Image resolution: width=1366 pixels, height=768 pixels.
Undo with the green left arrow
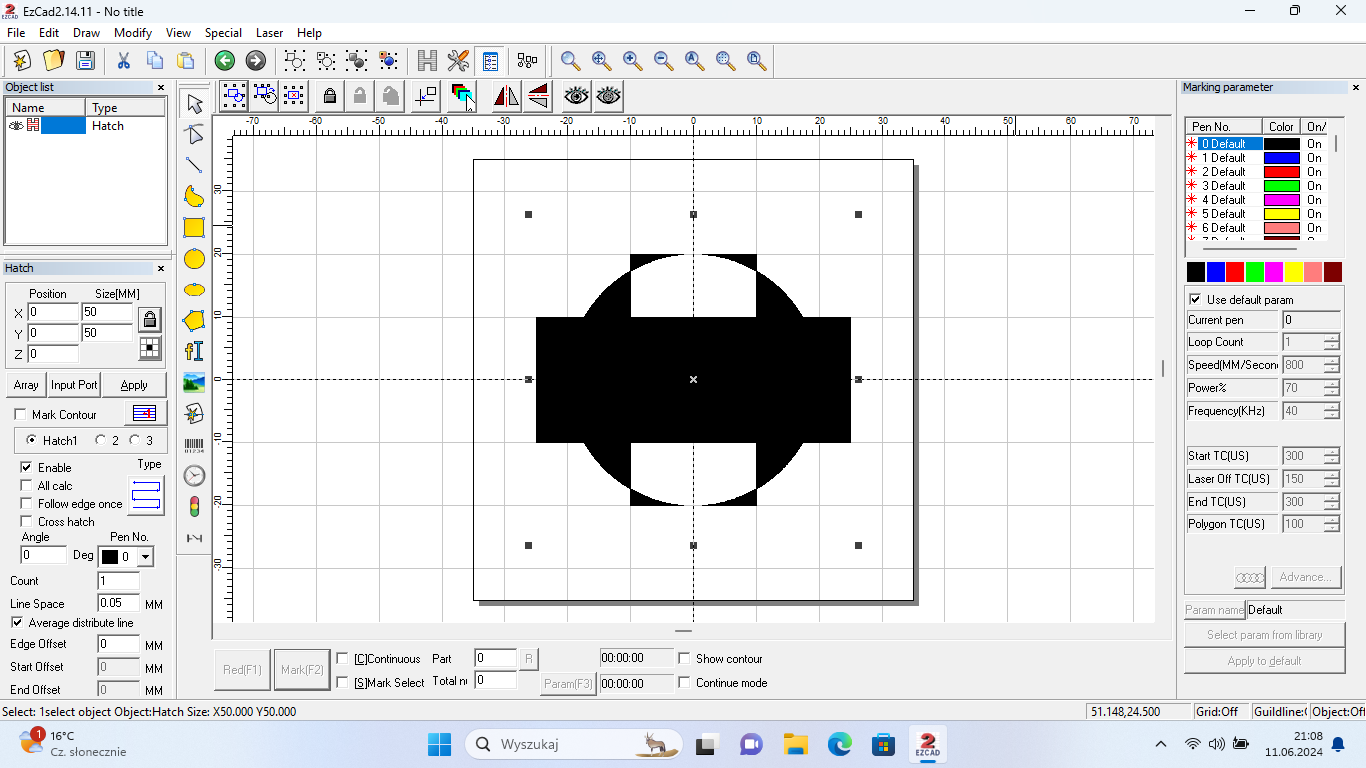coord(225,60)
